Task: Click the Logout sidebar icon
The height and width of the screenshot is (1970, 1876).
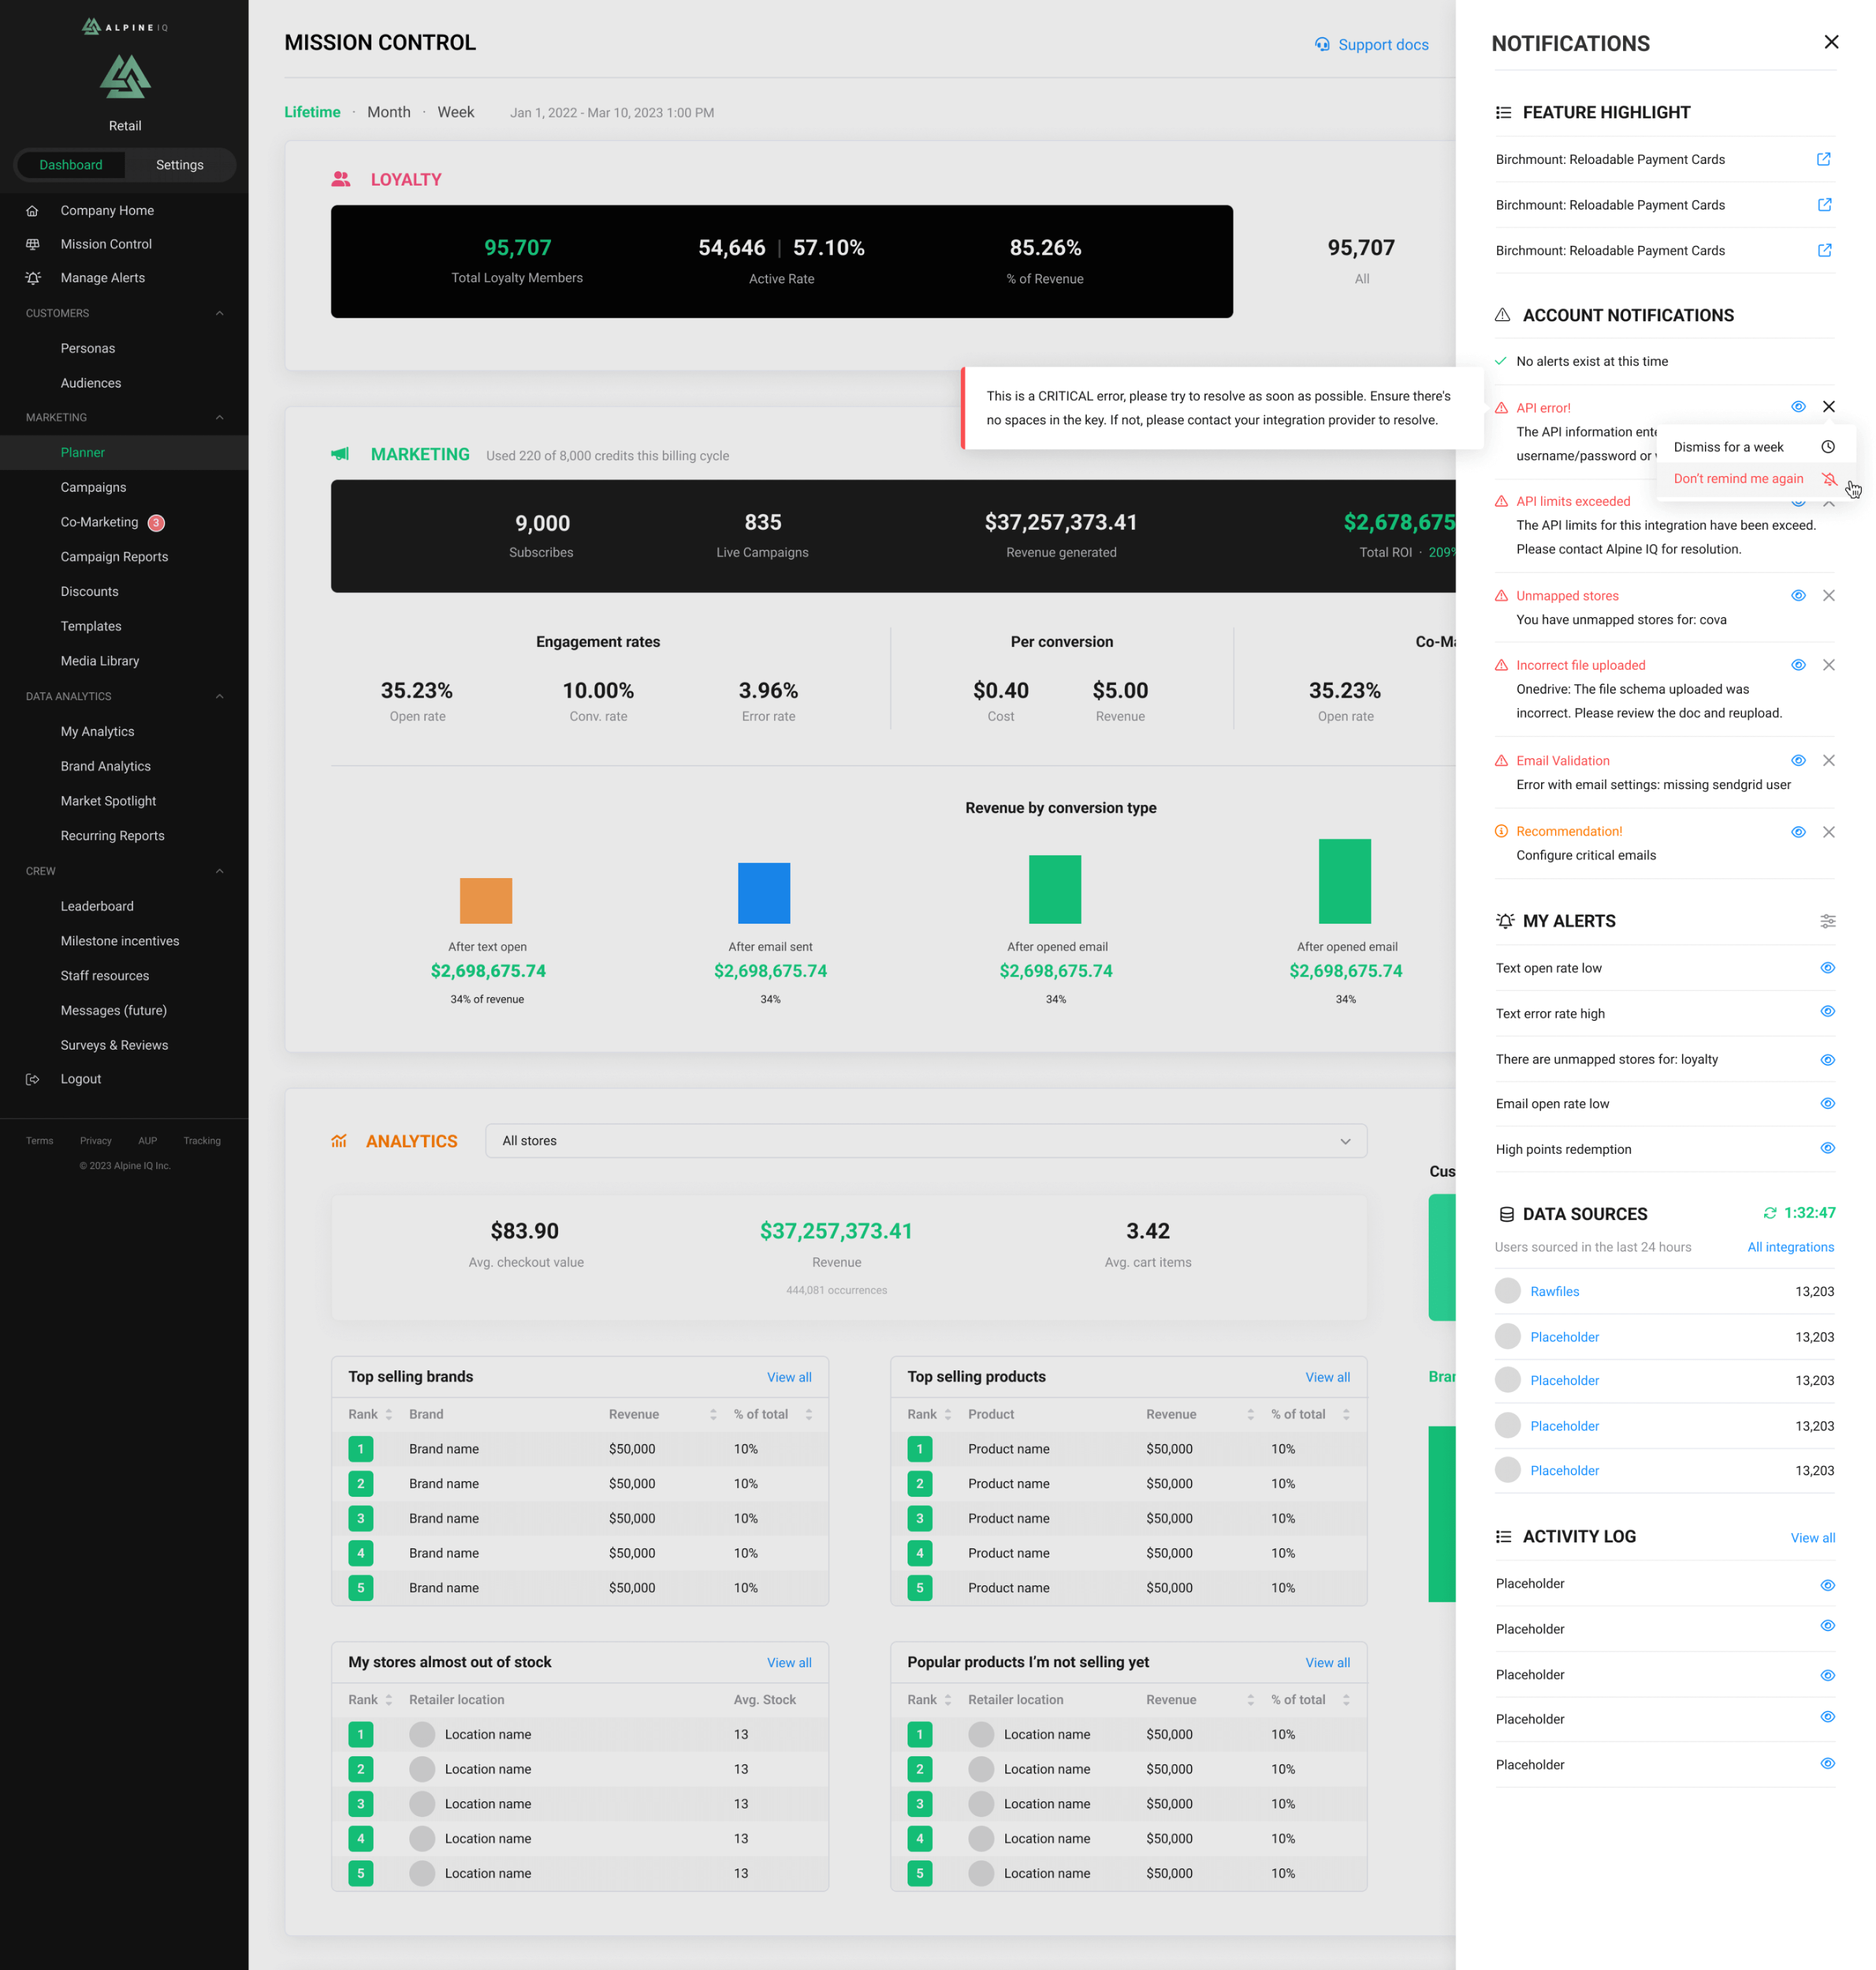Action: click(33, 1079)
